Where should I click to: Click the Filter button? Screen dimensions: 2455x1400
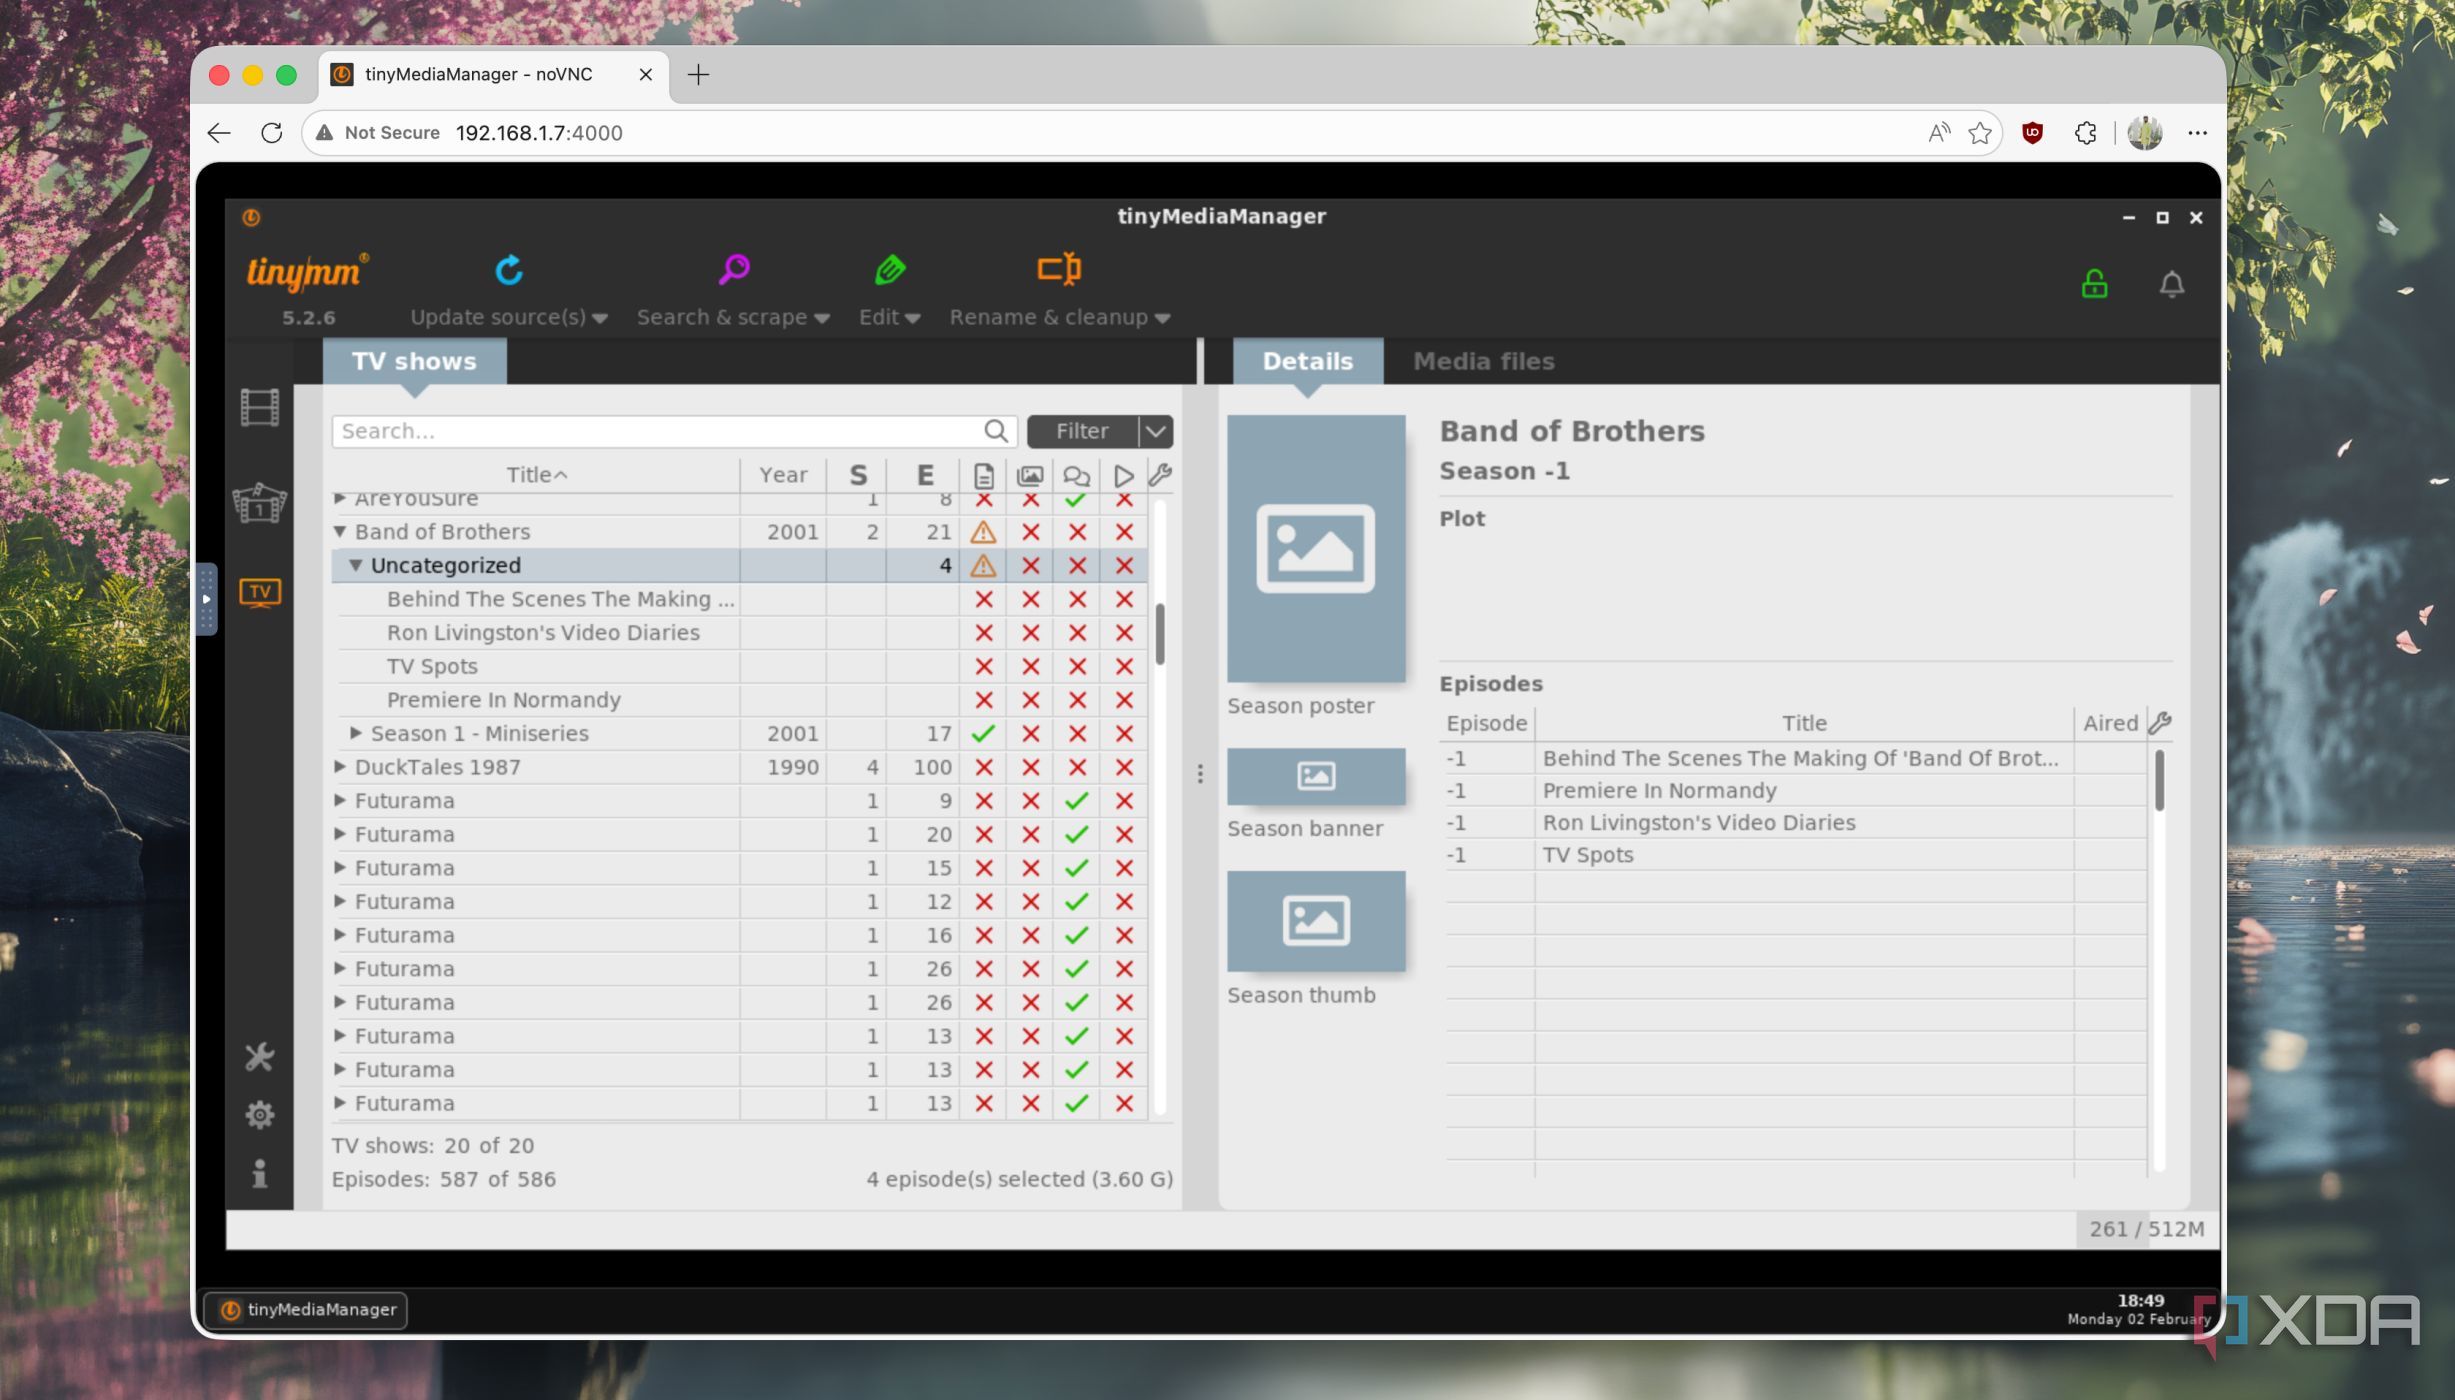[1082, 431]
